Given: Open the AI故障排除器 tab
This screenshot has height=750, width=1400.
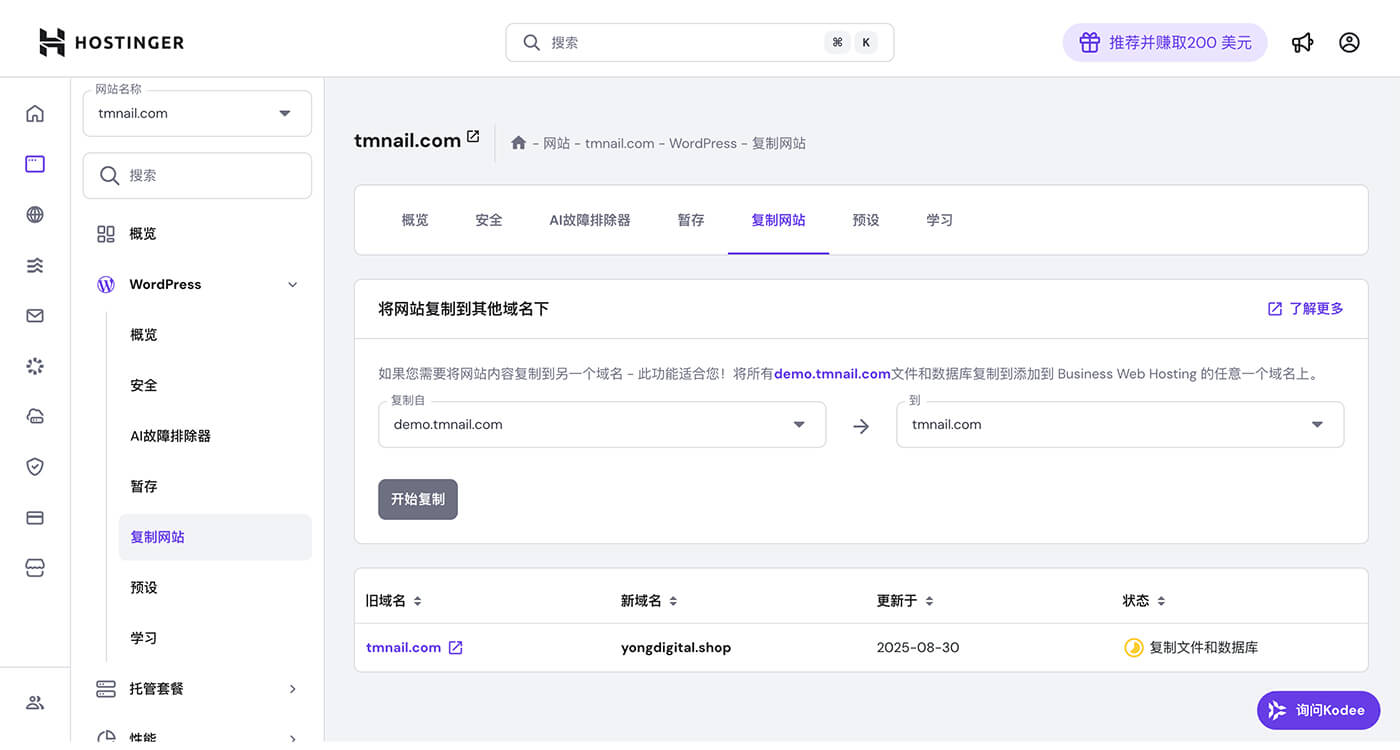Looking at the screenshot, I should point(590,220).
